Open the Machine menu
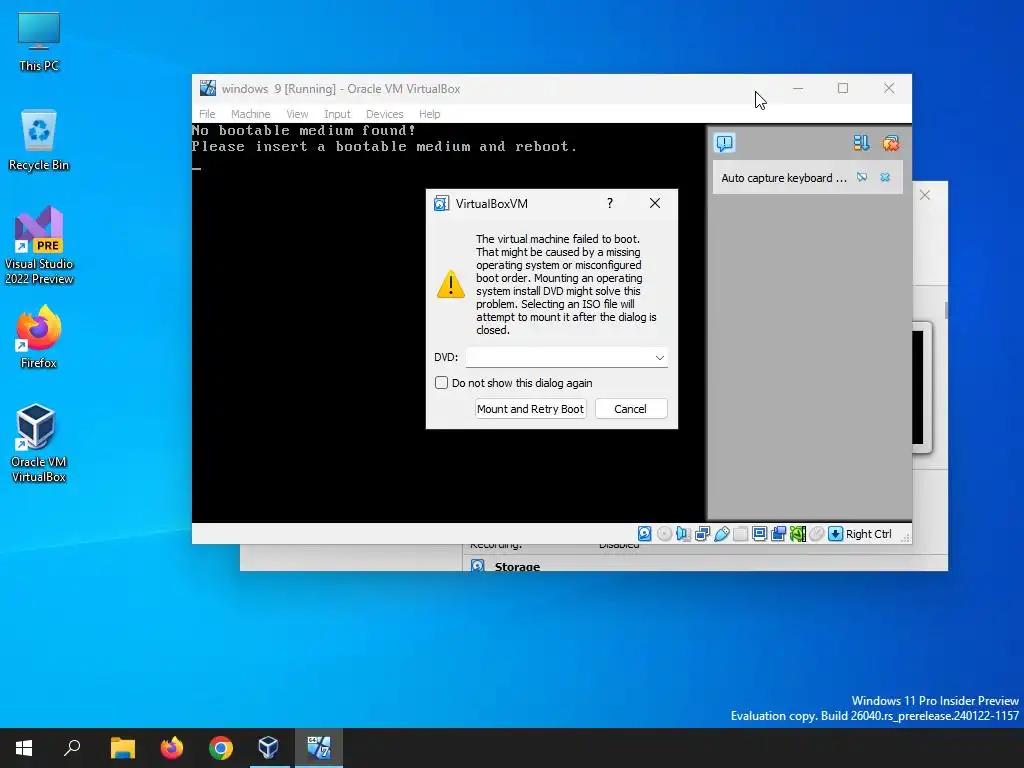This screenshot has height=768, width=1024. [x=250, y=114]
